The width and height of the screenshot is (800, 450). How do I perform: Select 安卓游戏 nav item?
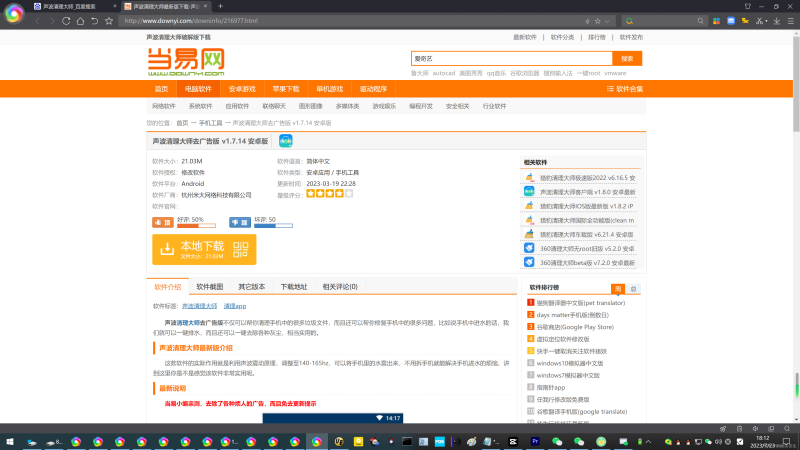tap(242, 89)
